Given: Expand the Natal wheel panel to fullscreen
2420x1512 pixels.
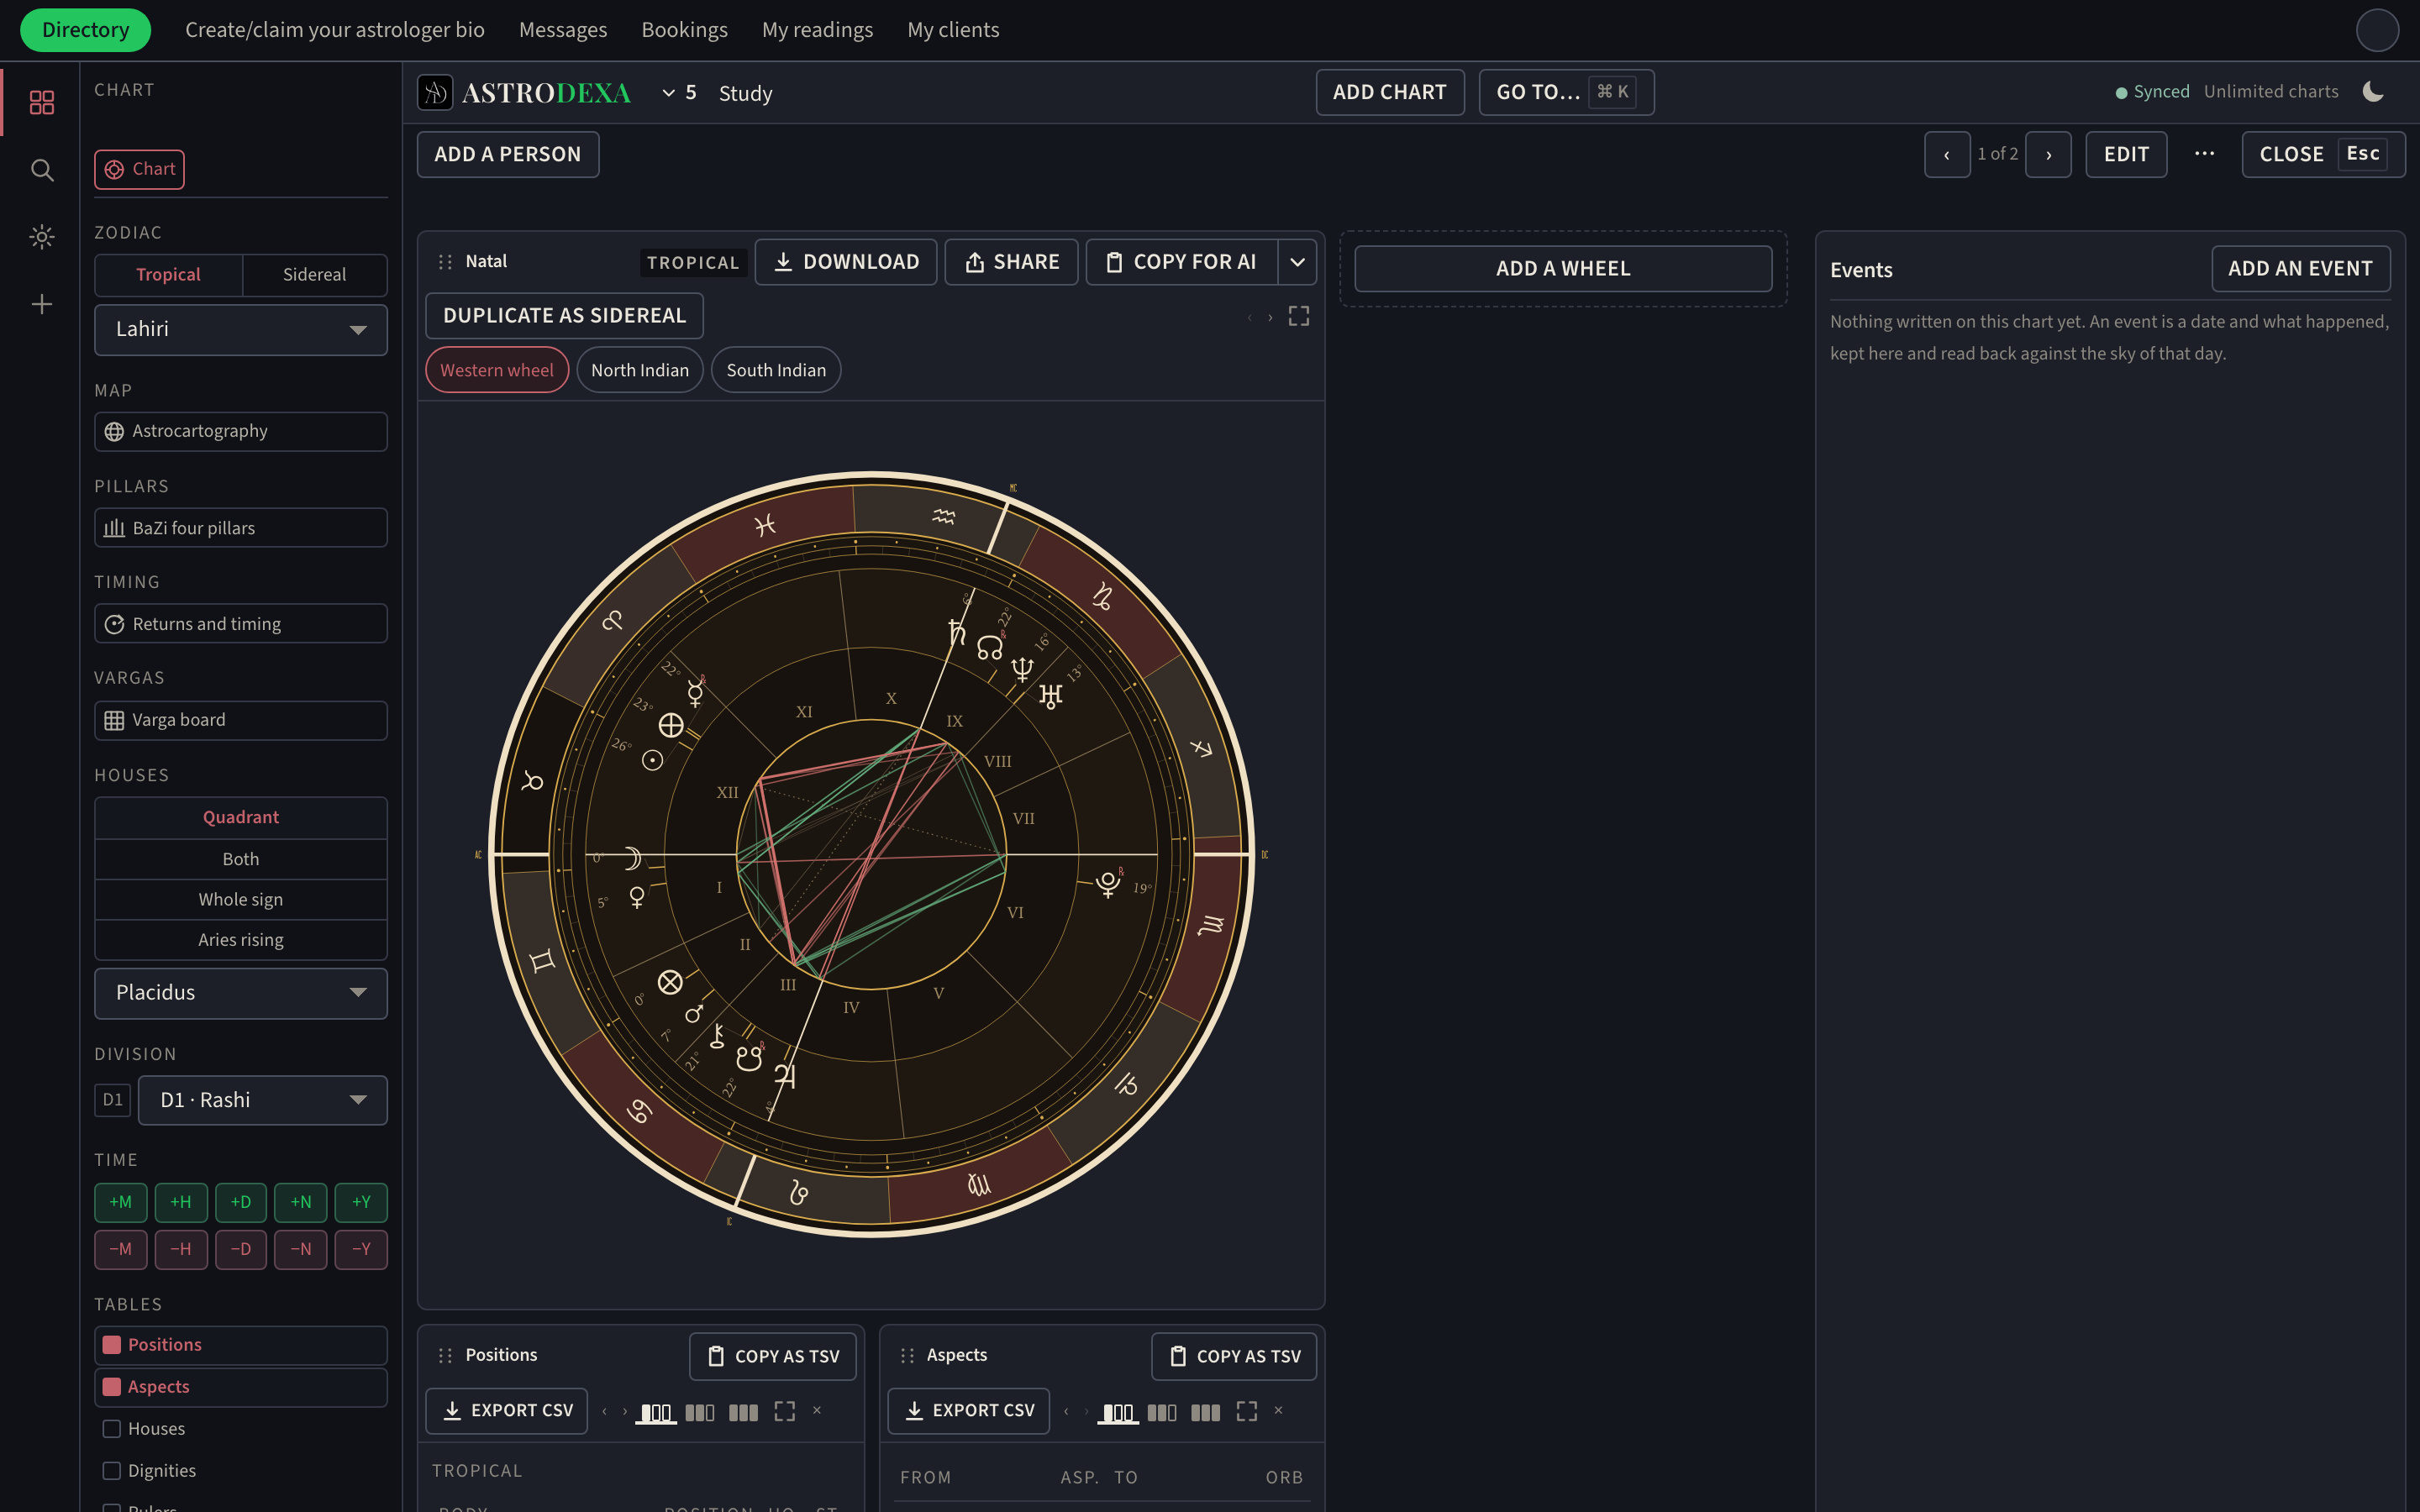Looking at the screenshot, I should pyautogui.click(x=1298, y=316).
